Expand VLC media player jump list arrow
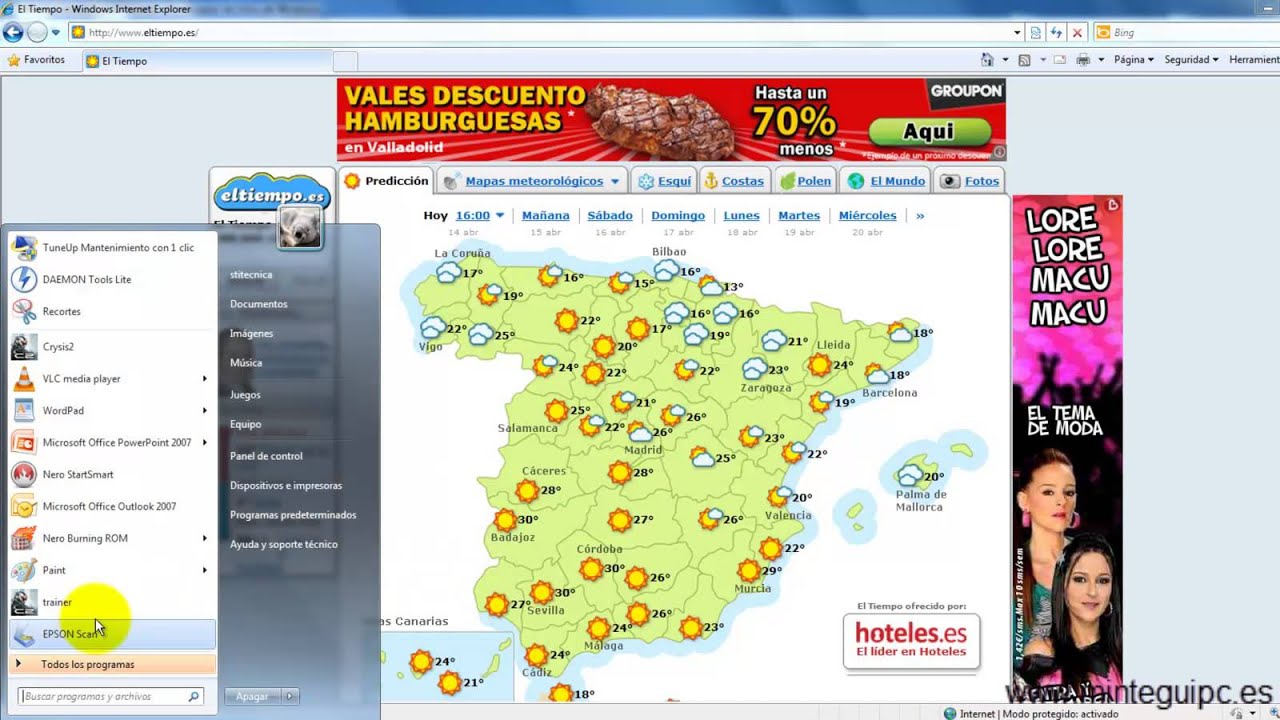The height and width of the screenshot is (720, 1280). point(205,378)
